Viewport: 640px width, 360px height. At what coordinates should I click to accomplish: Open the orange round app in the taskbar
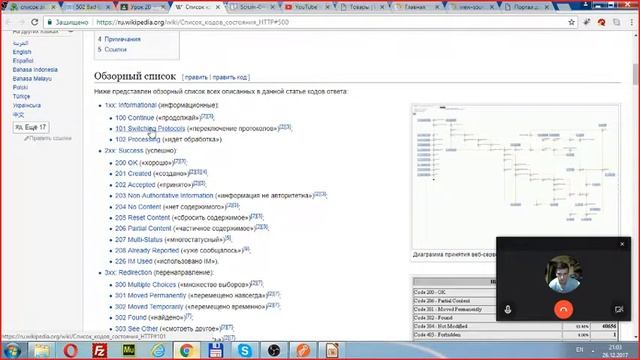point(303,351)
